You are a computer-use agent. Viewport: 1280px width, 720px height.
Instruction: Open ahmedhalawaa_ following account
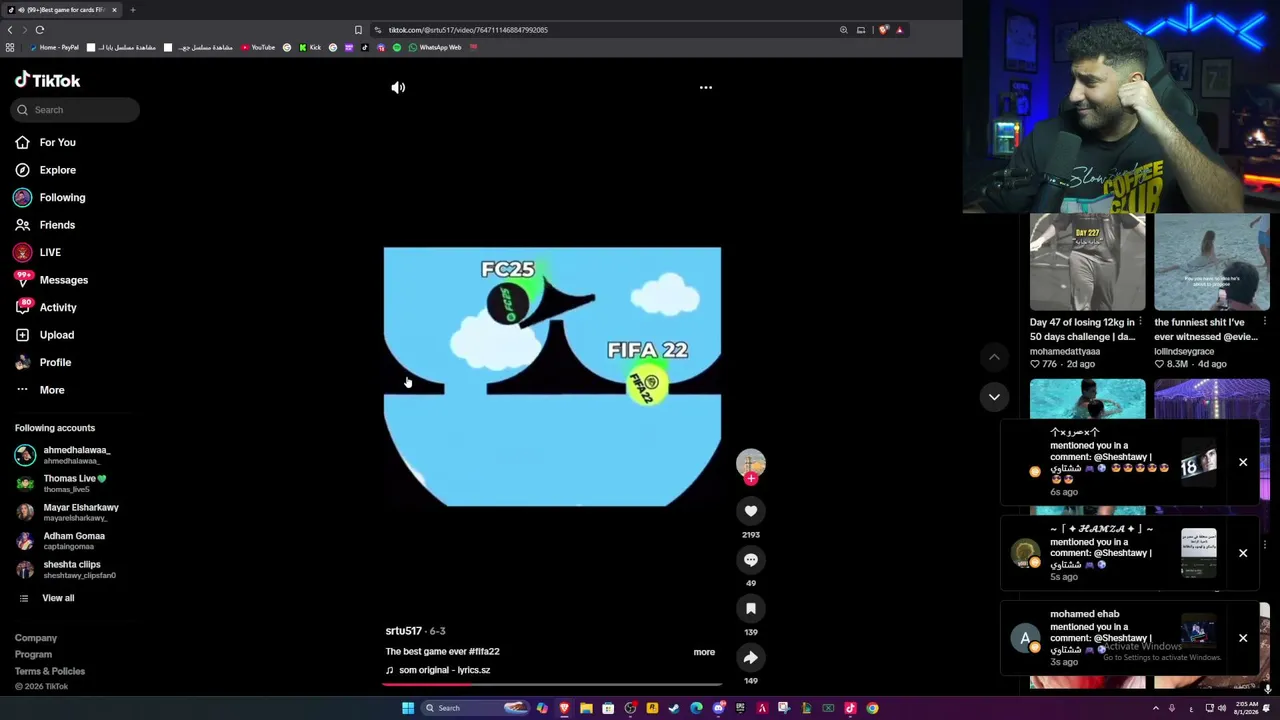(64, 455)
